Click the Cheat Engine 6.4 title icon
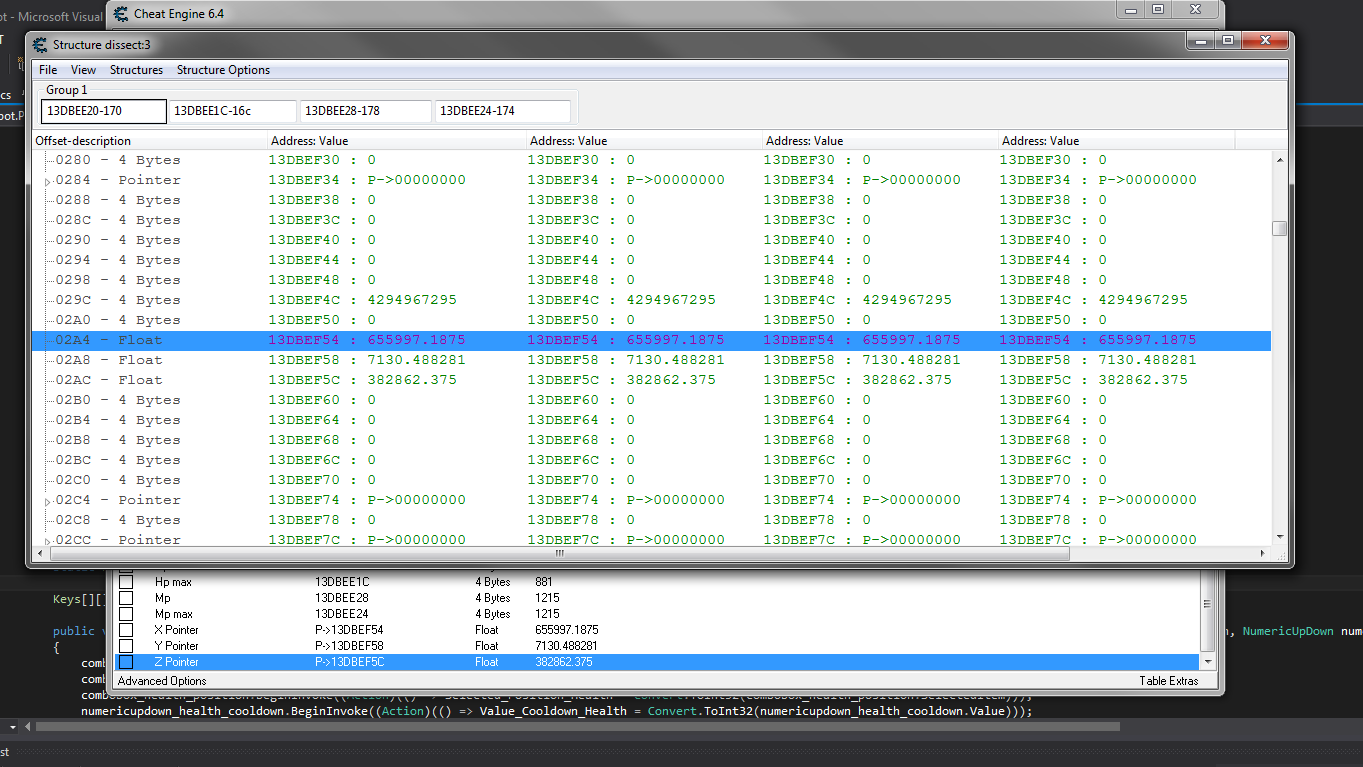1363x767 pixels. pos(121,14)
